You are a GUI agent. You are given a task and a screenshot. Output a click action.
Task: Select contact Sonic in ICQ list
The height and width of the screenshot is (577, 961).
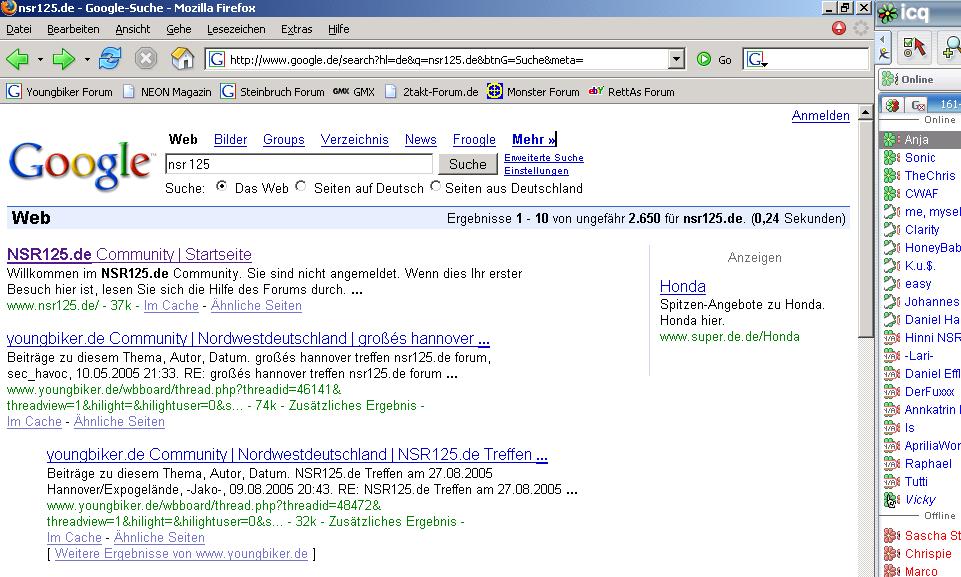coord(920,158)
